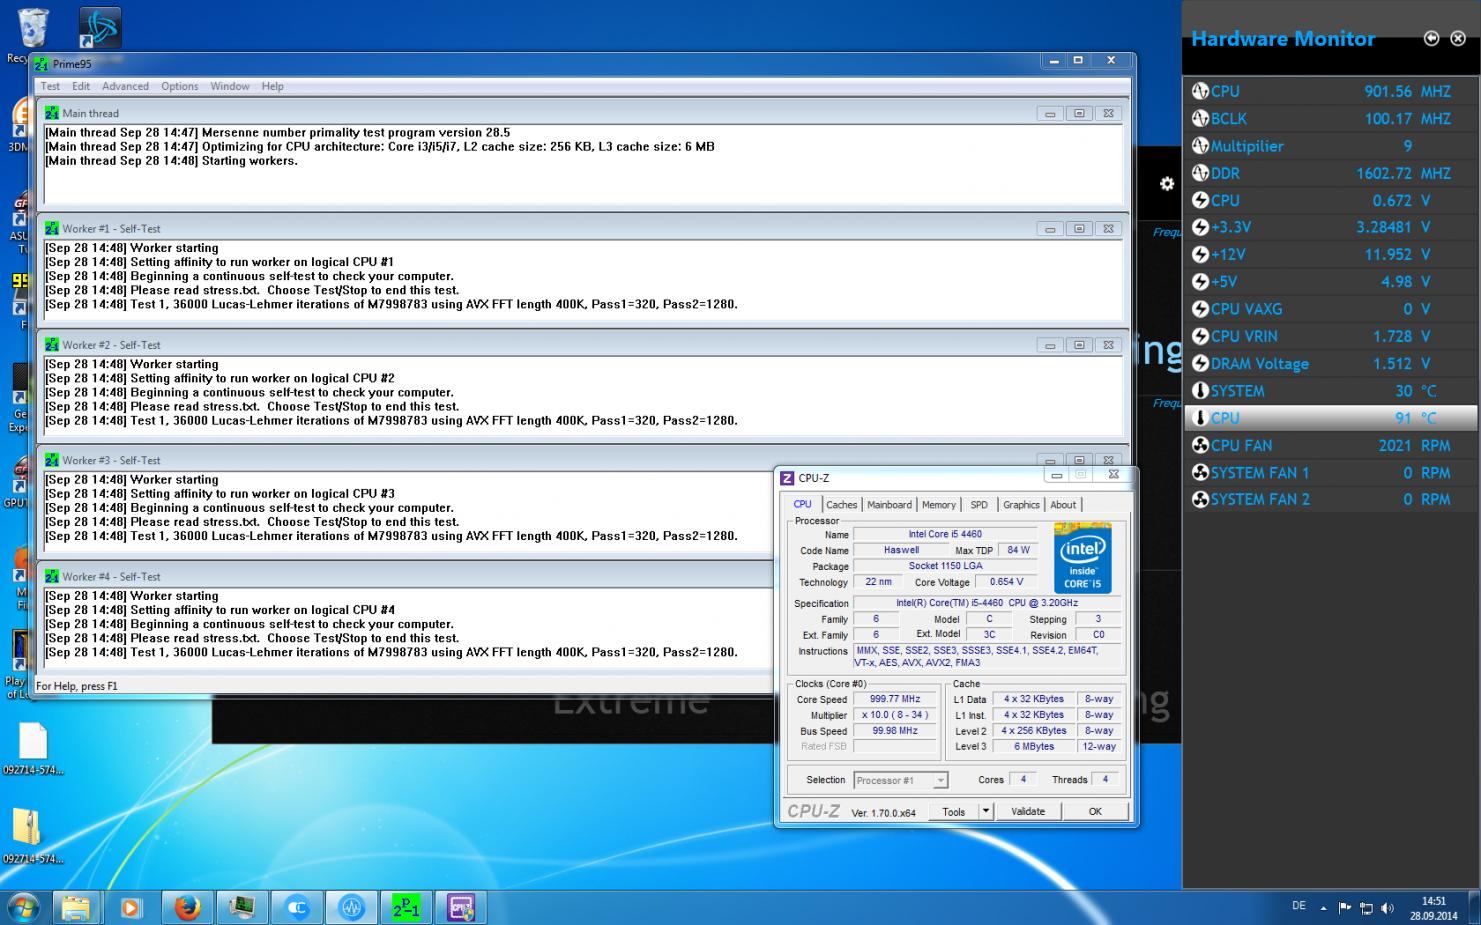Viewport: 1481px width, 925px height.
Task: Click the Intel Core i5 logo in CPU-Z
Action: click(1083, 557)
